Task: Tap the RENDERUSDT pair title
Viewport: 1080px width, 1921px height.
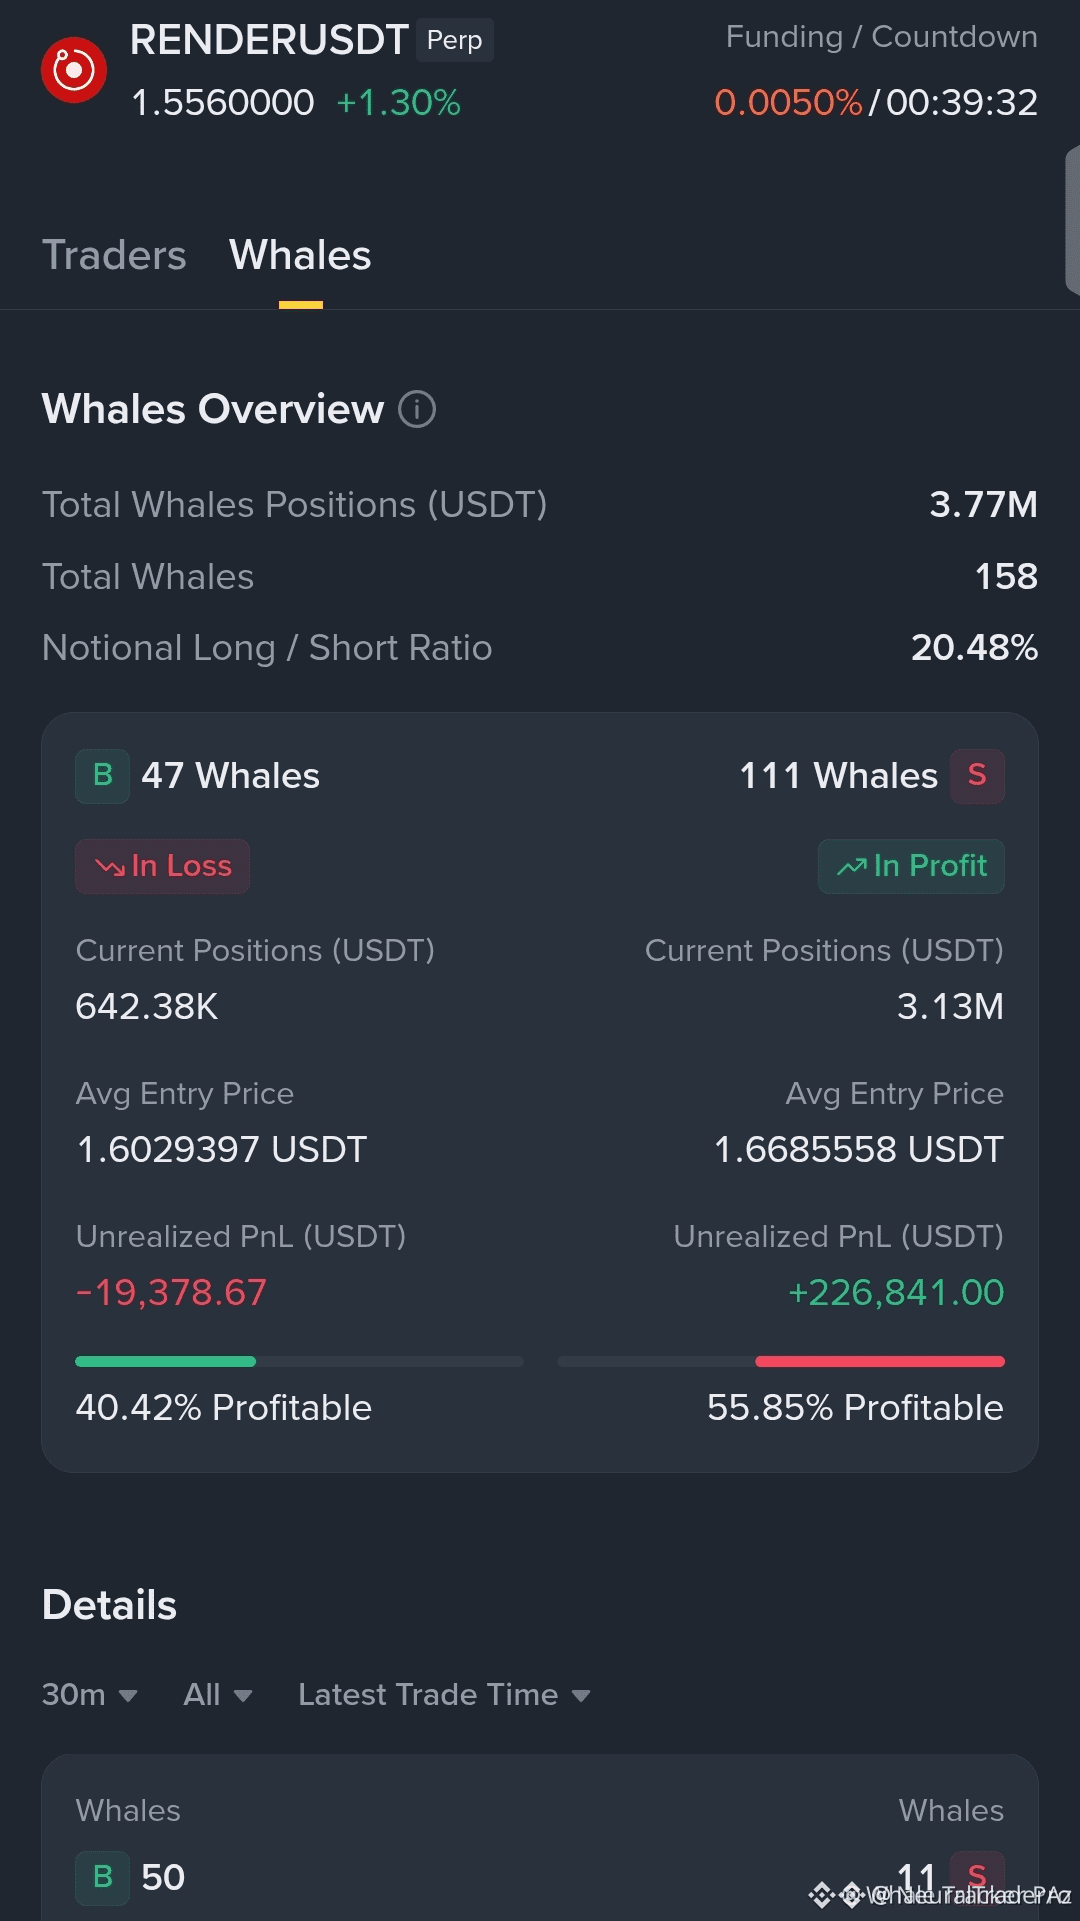Action: [x=269, y=40]
